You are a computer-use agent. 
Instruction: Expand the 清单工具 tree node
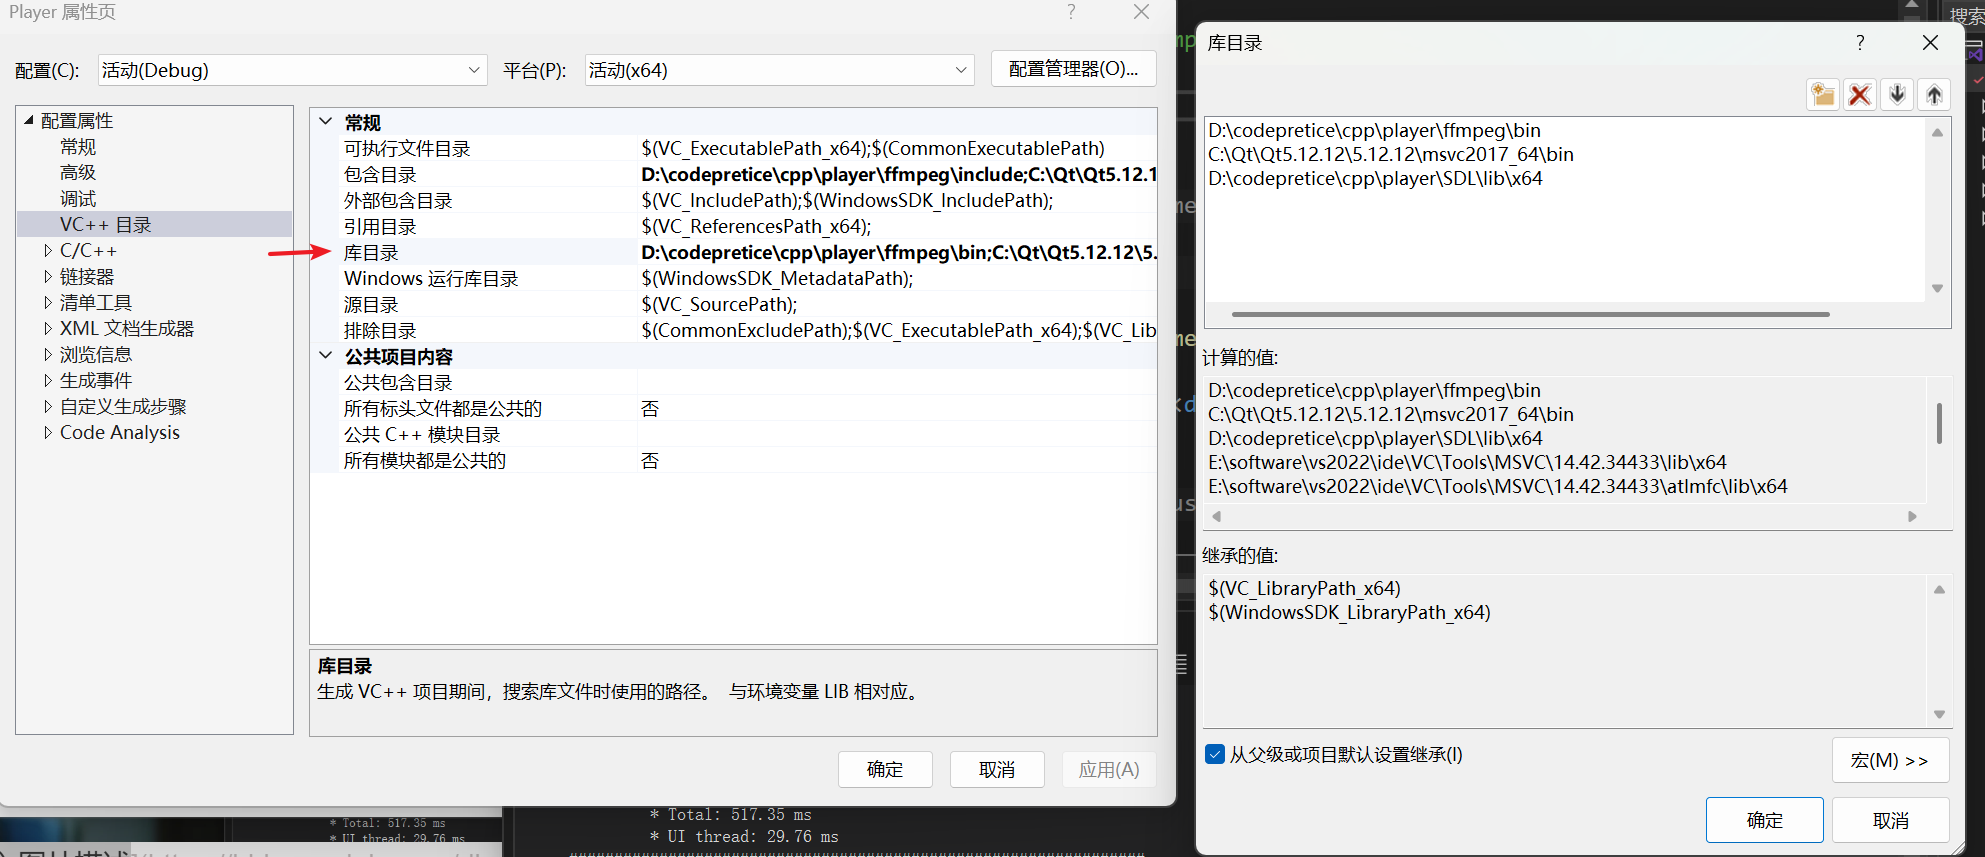tap(47, 302)
